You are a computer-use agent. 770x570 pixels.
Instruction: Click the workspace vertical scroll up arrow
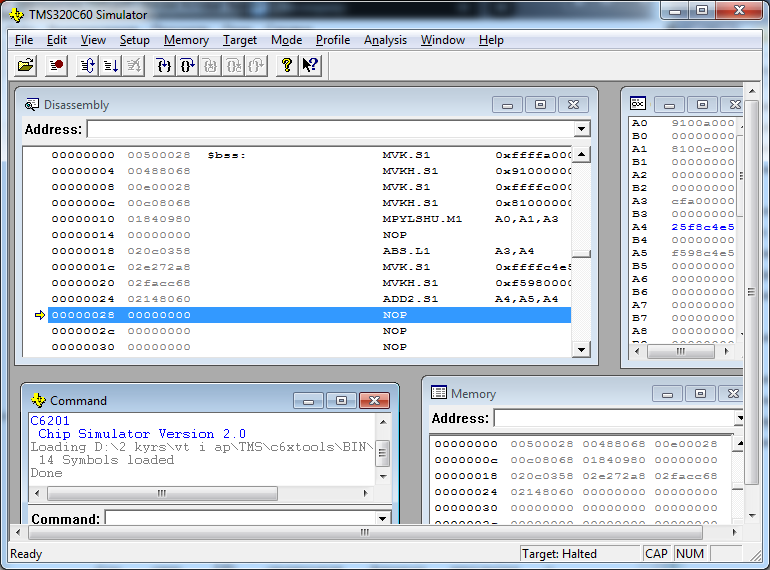pos(752,91)
